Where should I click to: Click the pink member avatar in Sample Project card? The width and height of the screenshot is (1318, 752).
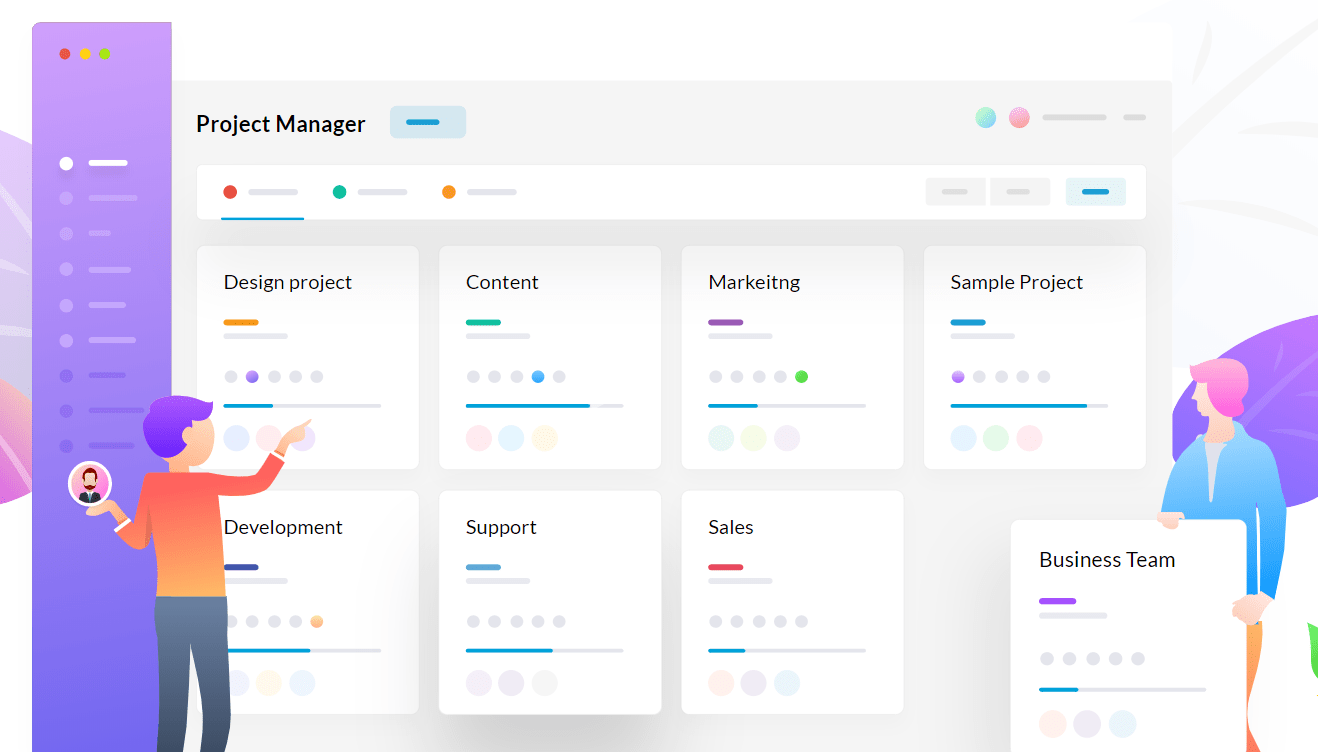(x=1029, y=438)
